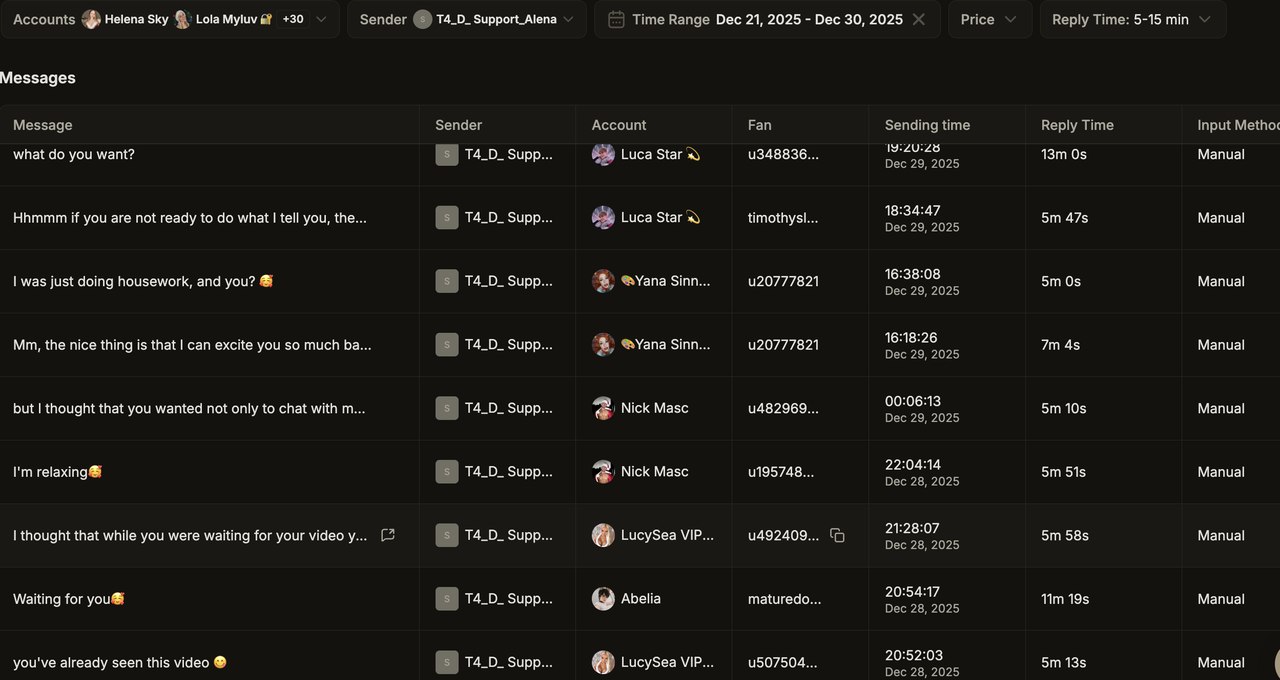Viewport: 1280px width, 680px height.
Task: Open the Accounts filter dropdown
Action: point(169,19)
